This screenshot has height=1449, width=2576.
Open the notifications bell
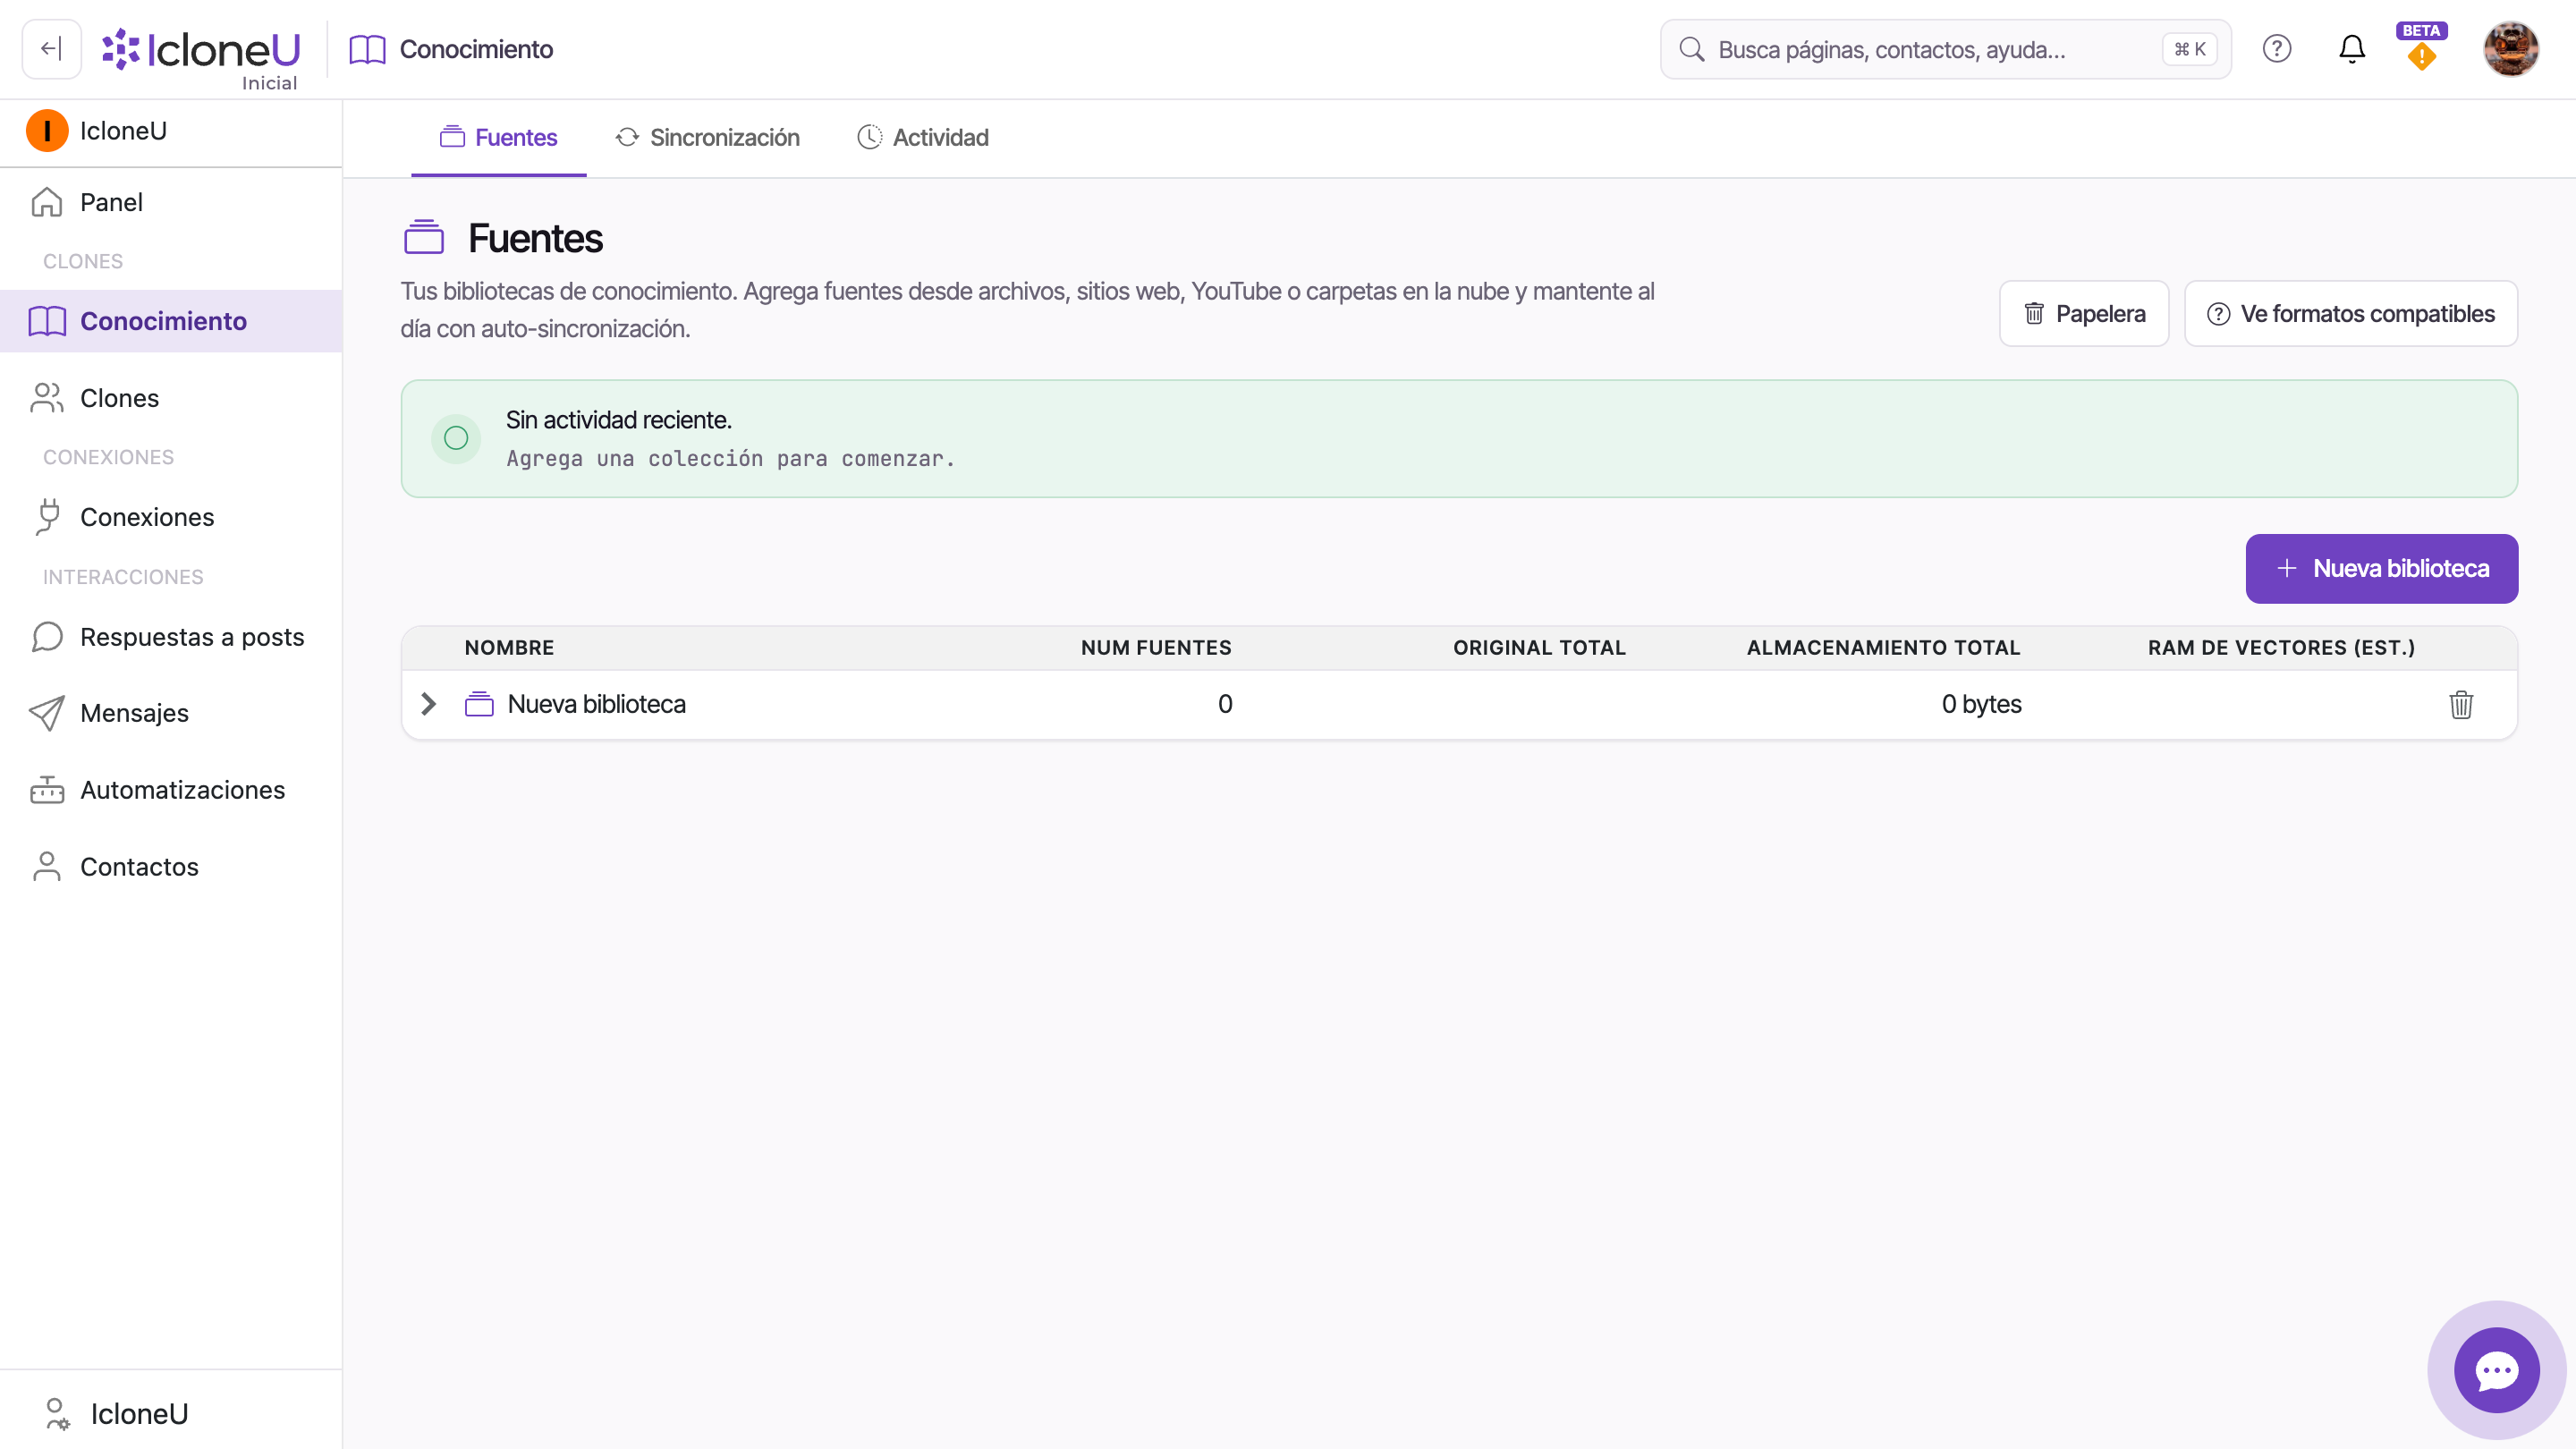coord(2352,49)
